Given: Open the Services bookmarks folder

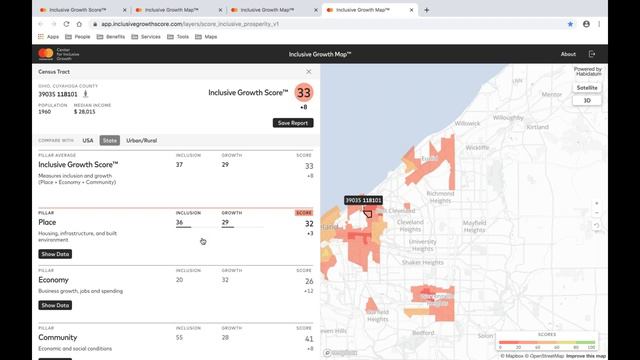Looking at the screenshot, I should pos(146,37).
